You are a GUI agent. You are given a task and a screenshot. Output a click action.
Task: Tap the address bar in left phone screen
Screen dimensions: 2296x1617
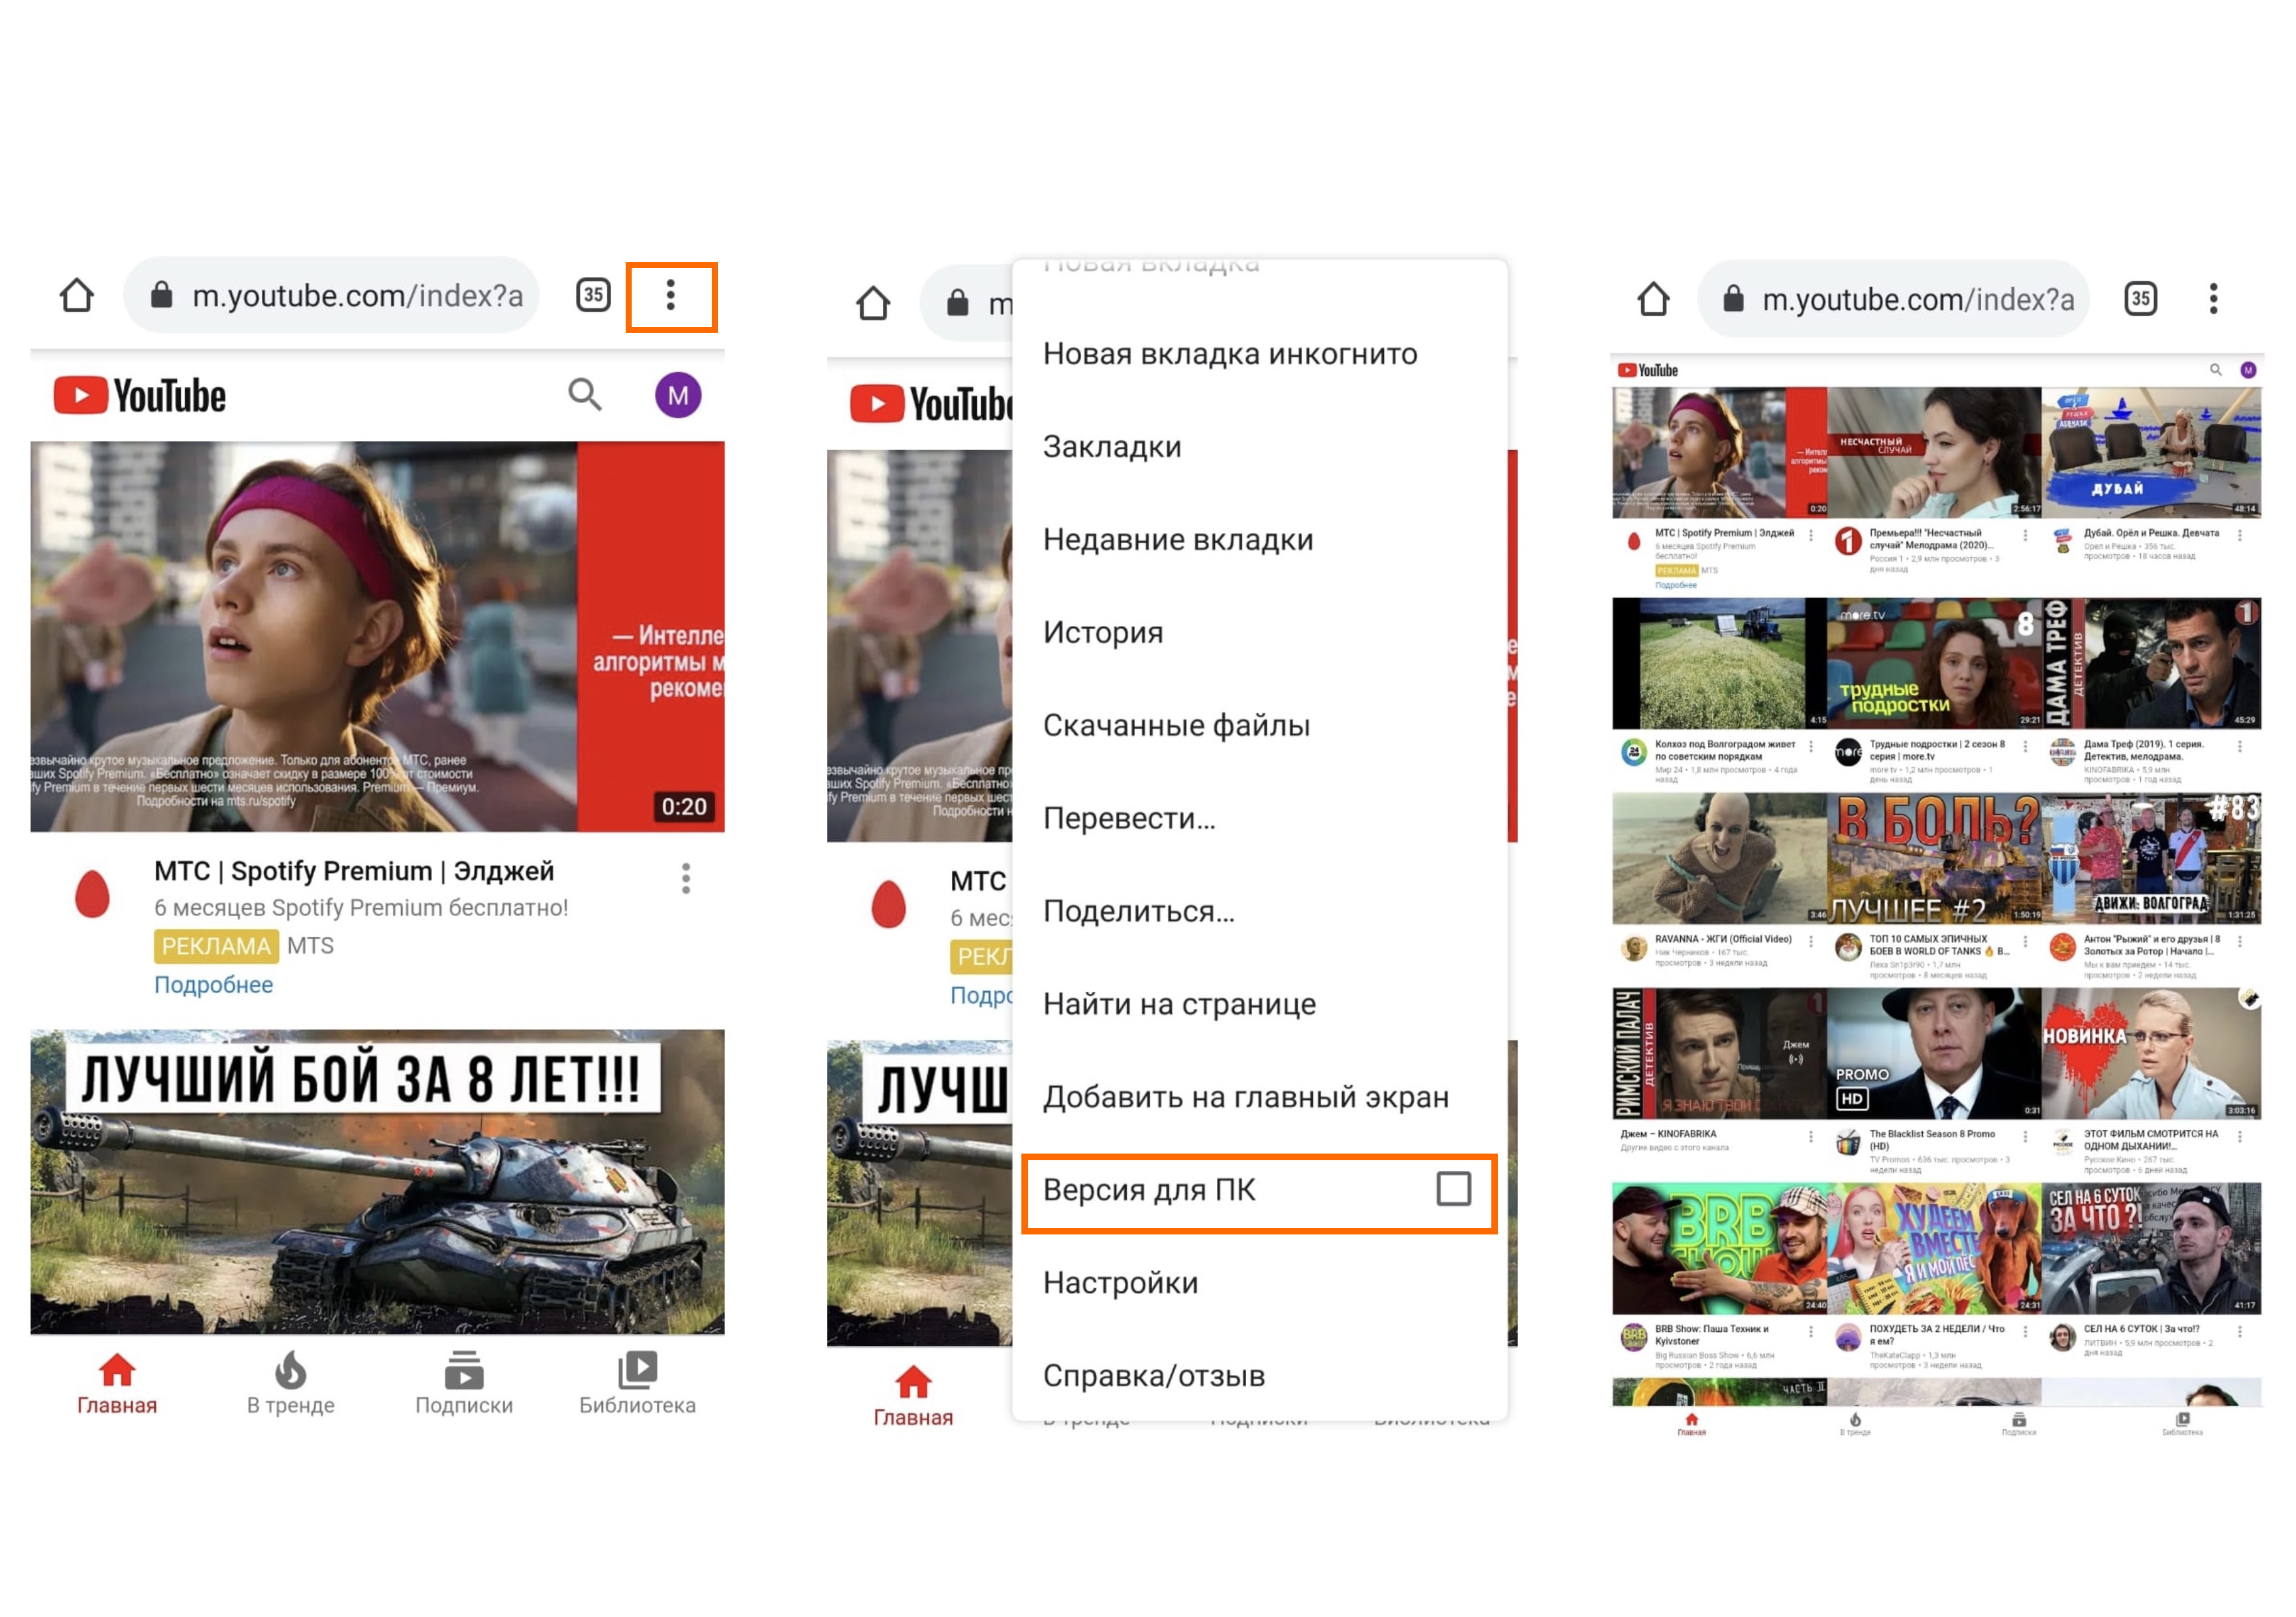pos(331,295)
